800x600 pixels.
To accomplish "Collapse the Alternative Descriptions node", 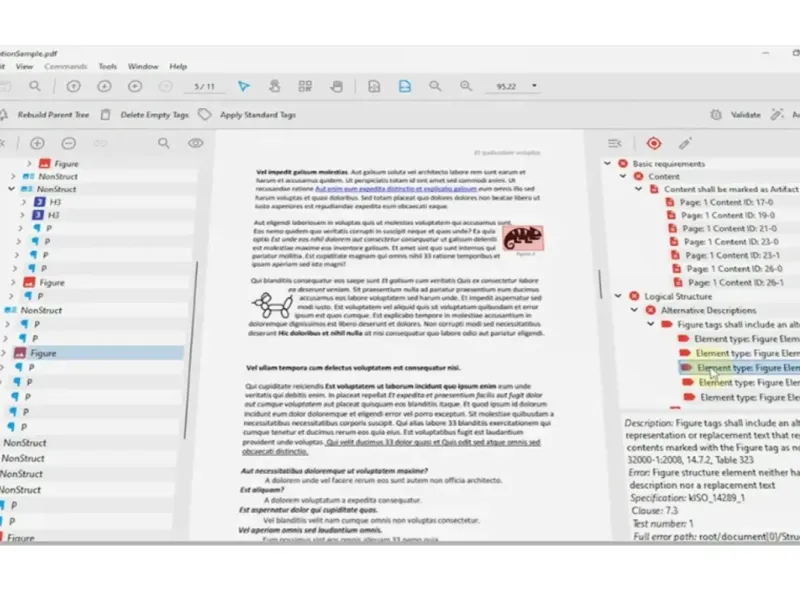I will pos(634,310).
